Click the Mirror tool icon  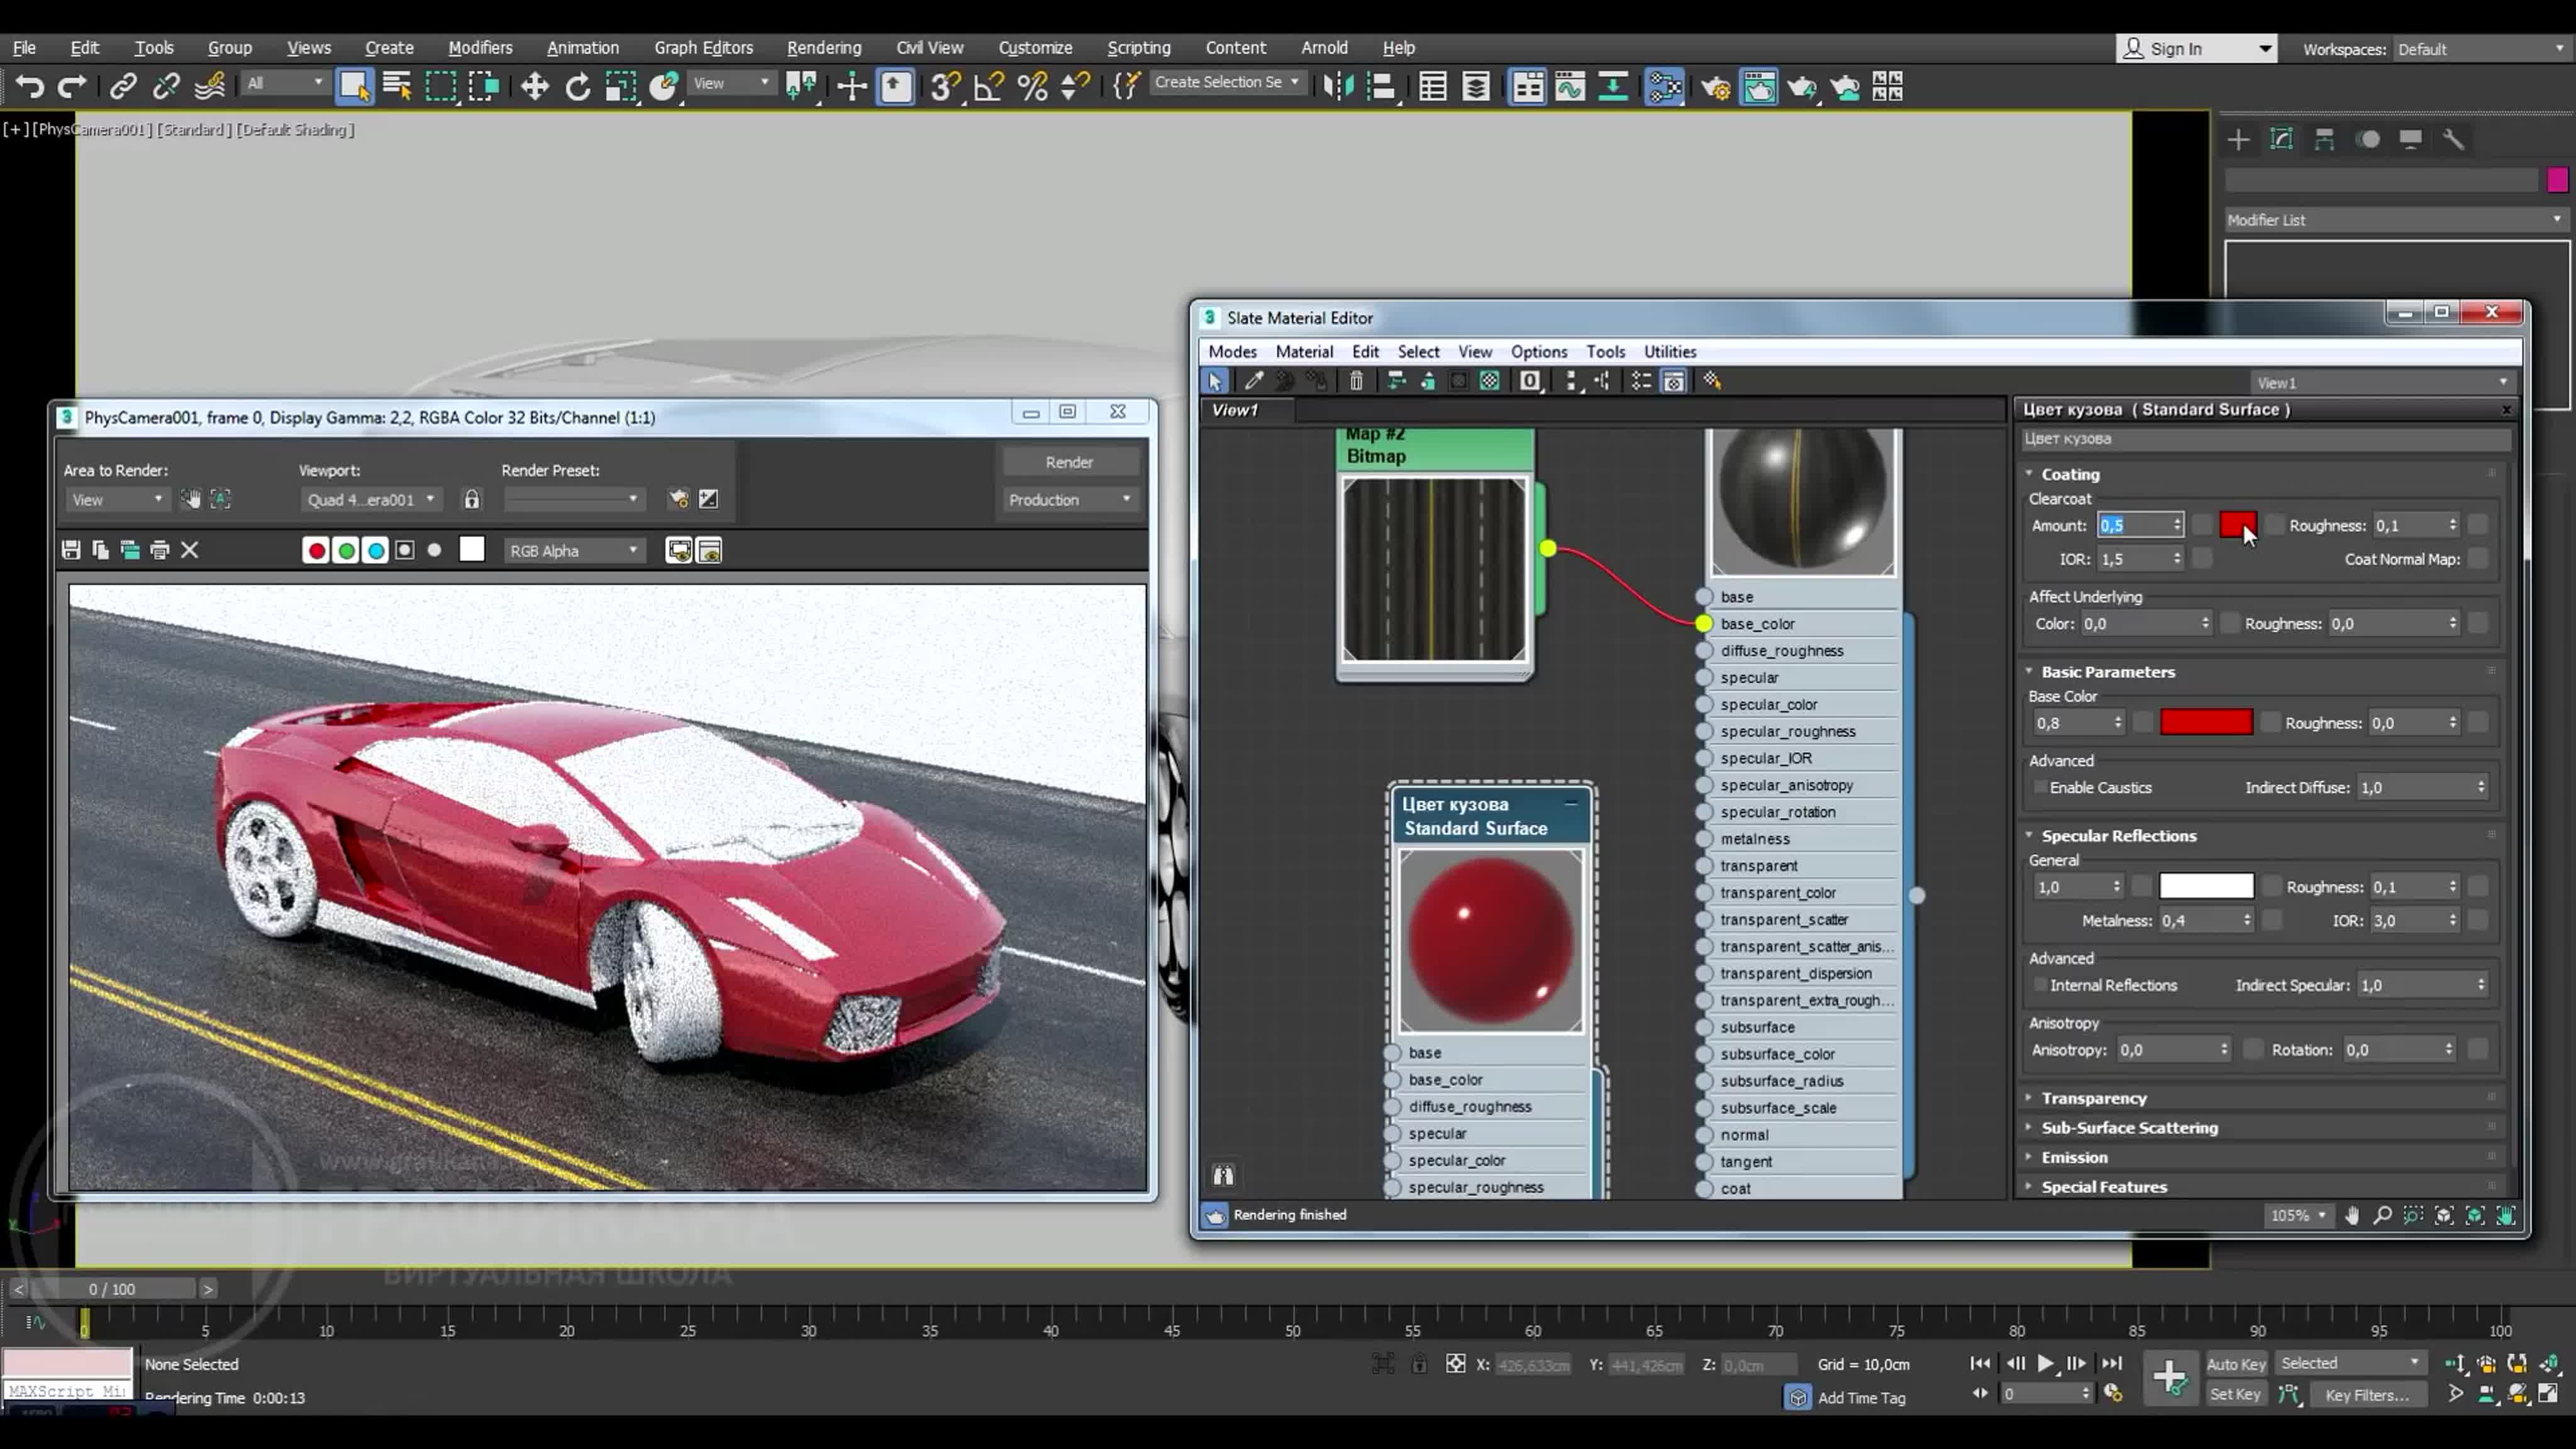(x=1338, y=87)
